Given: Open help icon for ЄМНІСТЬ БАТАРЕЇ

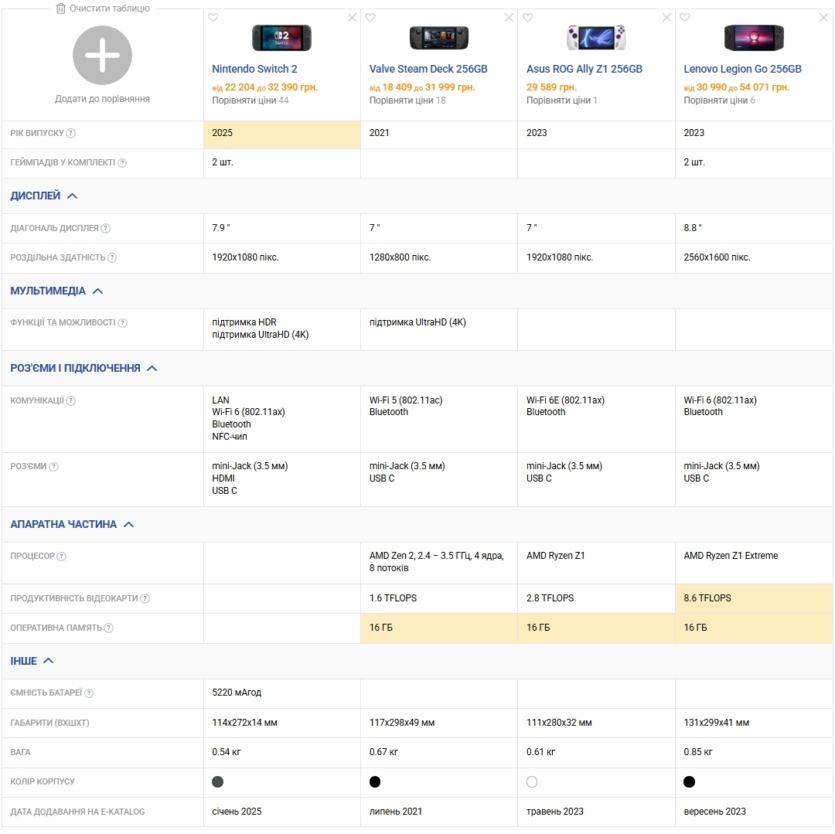Looking at the screenshot, I should point(89,693).
